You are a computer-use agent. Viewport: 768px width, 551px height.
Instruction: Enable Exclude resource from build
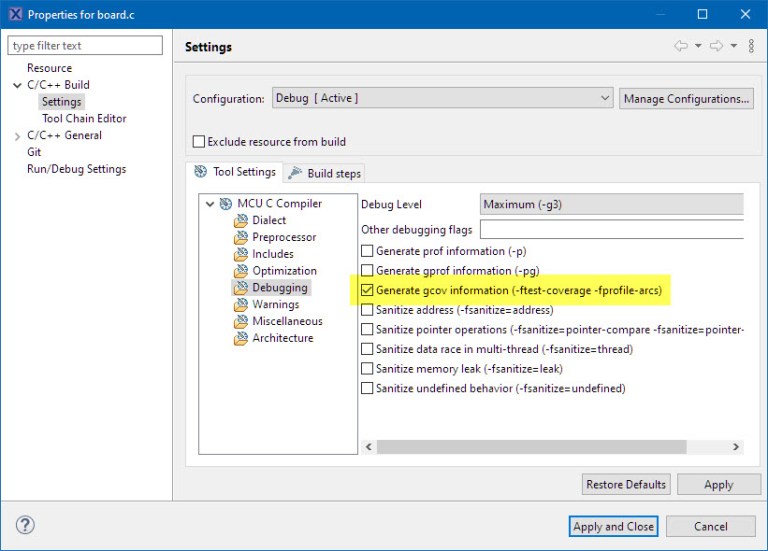pyautogui.click(x=199, y=142)
